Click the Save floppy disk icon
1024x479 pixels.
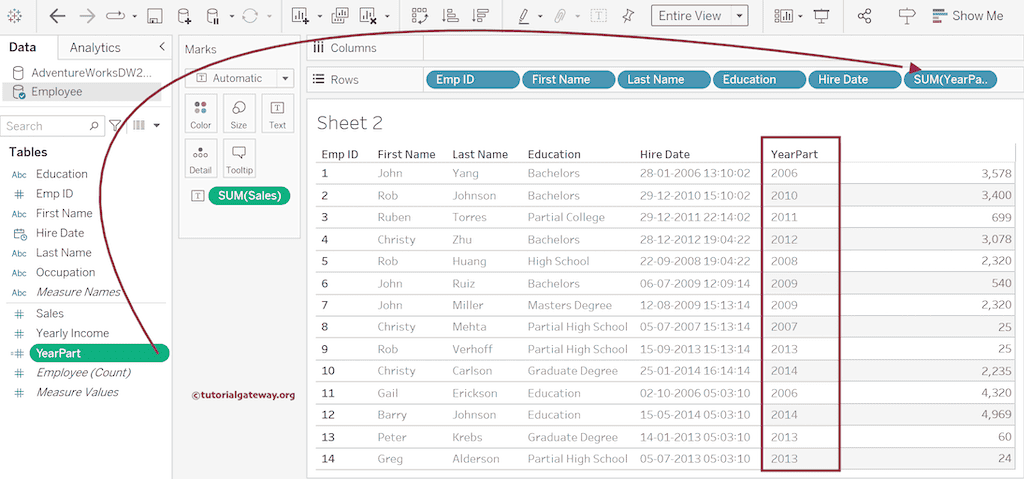[155, 16]
